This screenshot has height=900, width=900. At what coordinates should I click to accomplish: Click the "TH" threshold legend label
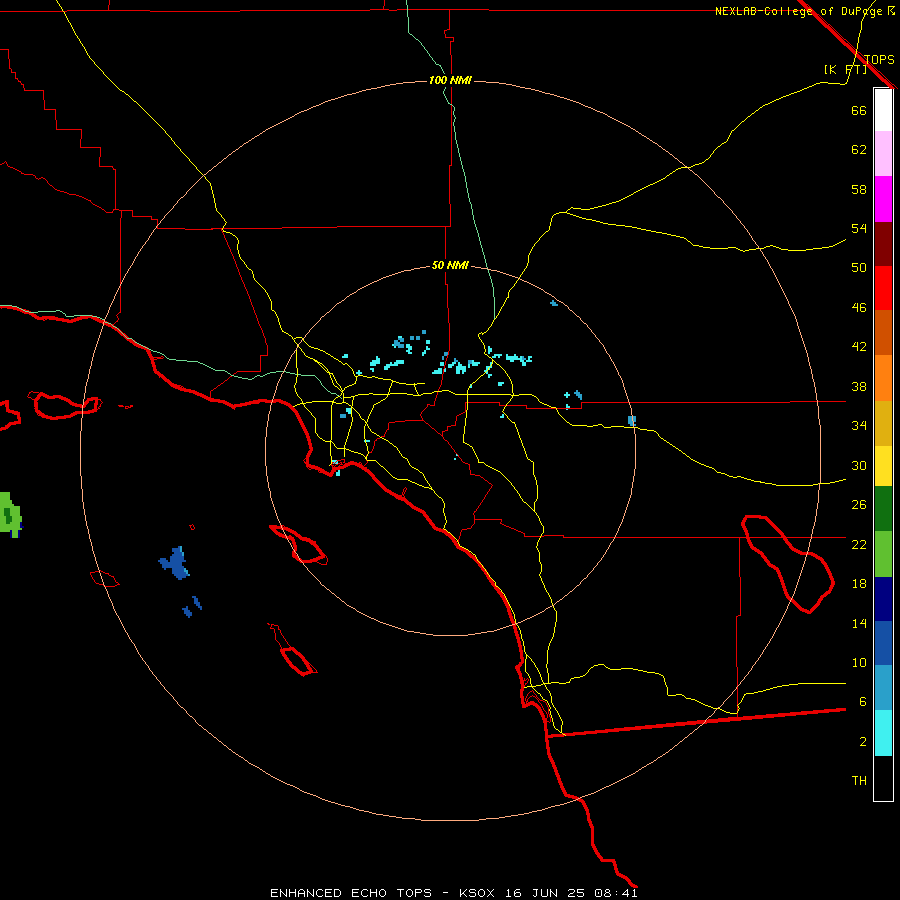click(x=859, y=781)
